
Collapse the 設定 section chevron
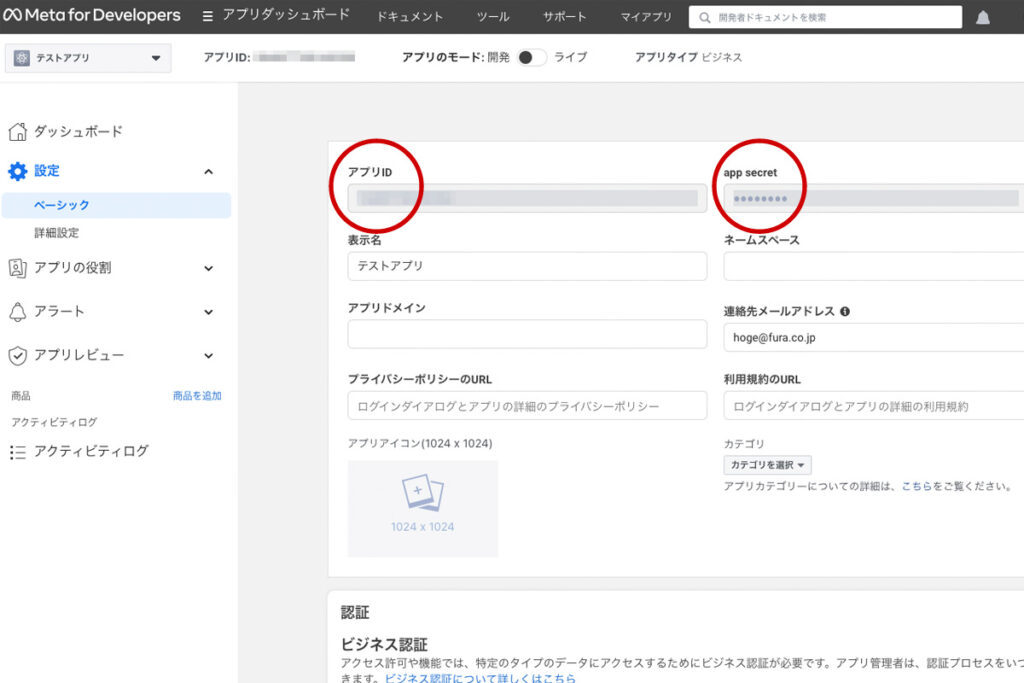208,172
